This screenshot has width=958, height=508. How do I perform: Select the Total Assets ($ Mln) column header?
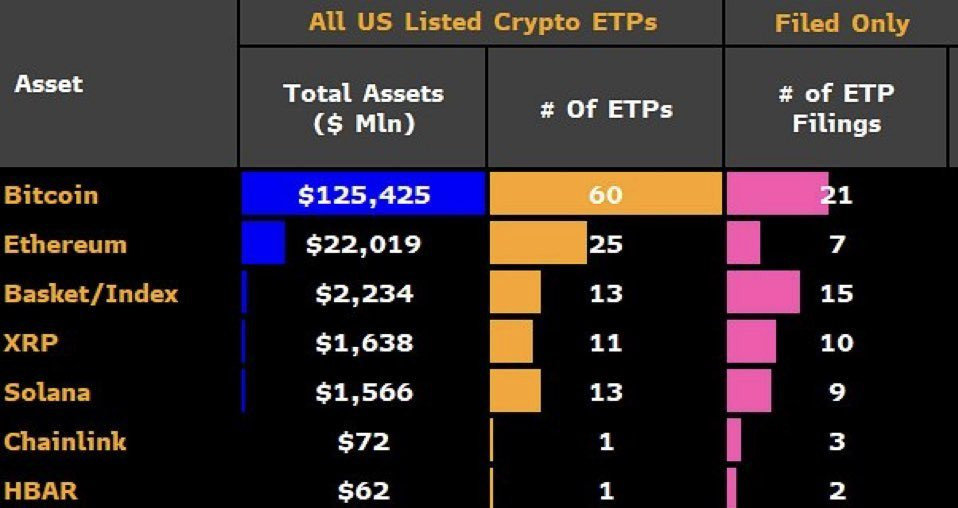point(364,108)
